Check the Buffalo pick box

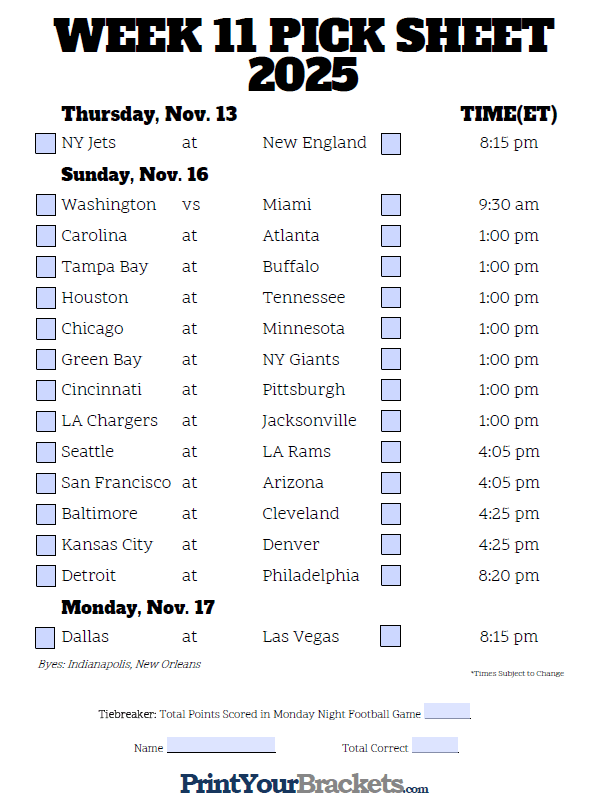[391, 266]
